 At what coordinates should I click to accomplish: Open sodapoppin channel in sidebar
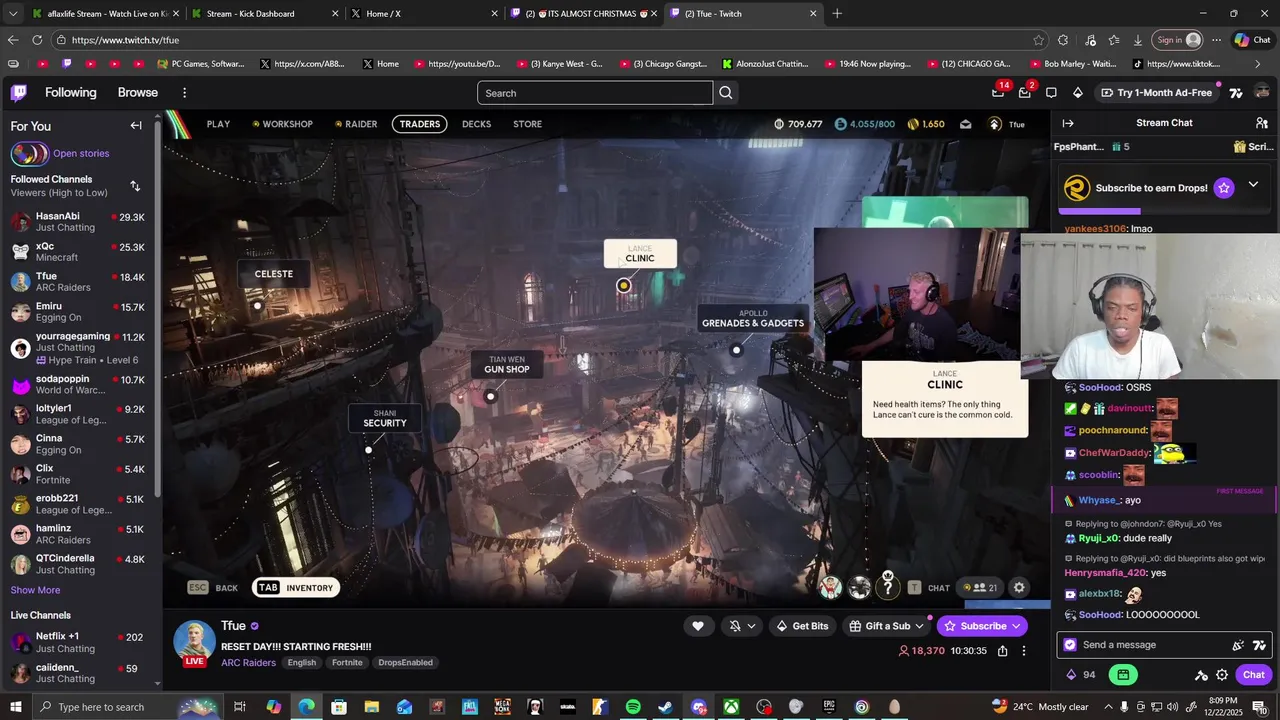tap(78, 384)
